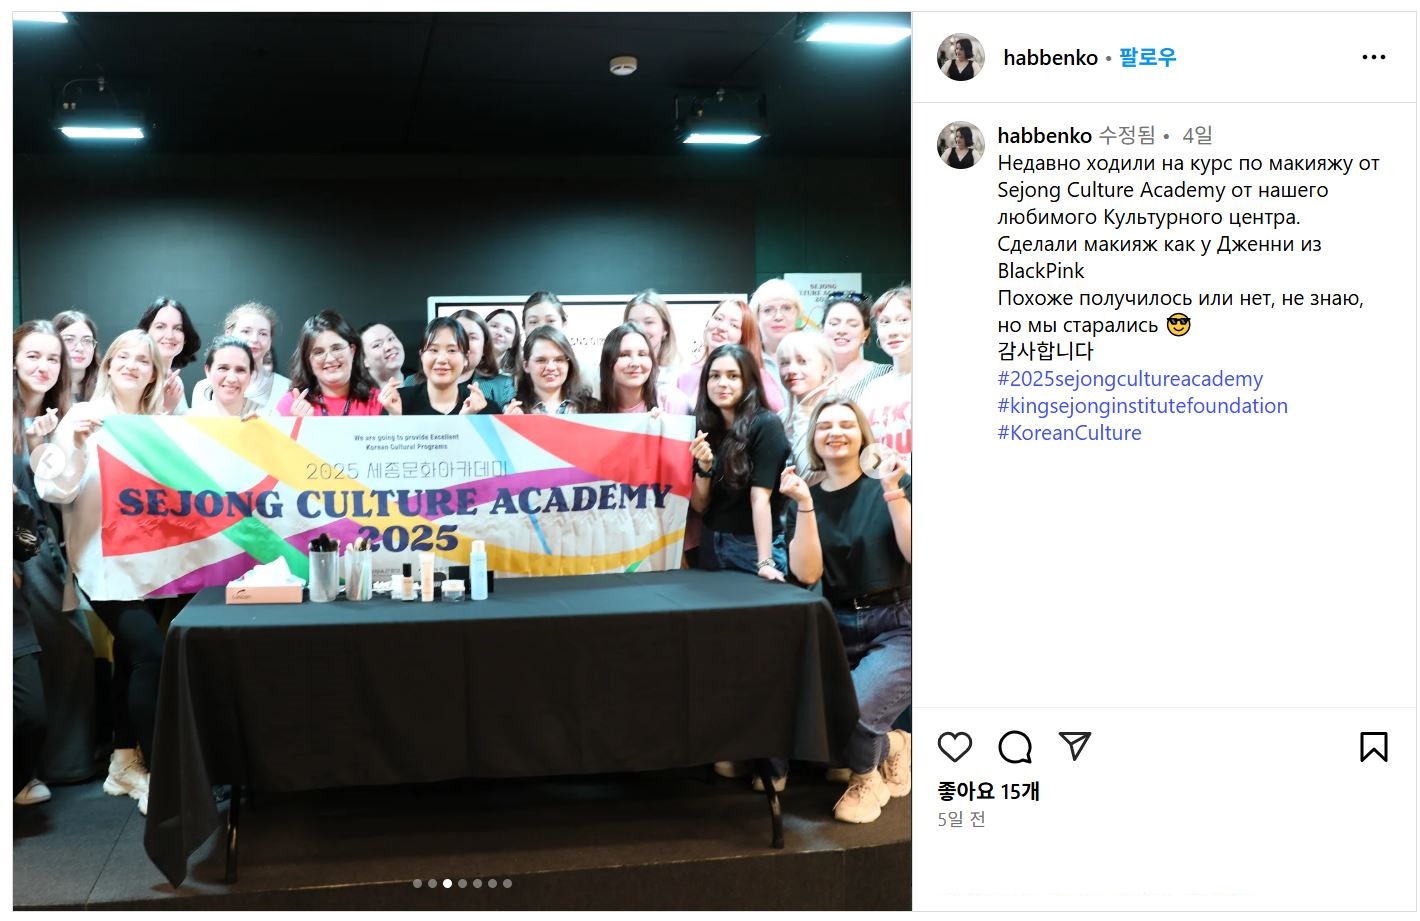Viewport: 1420px width, 921px height.
Task: Open #KoreanCulture hashtag link
Action: click(x=1069, y=433)
